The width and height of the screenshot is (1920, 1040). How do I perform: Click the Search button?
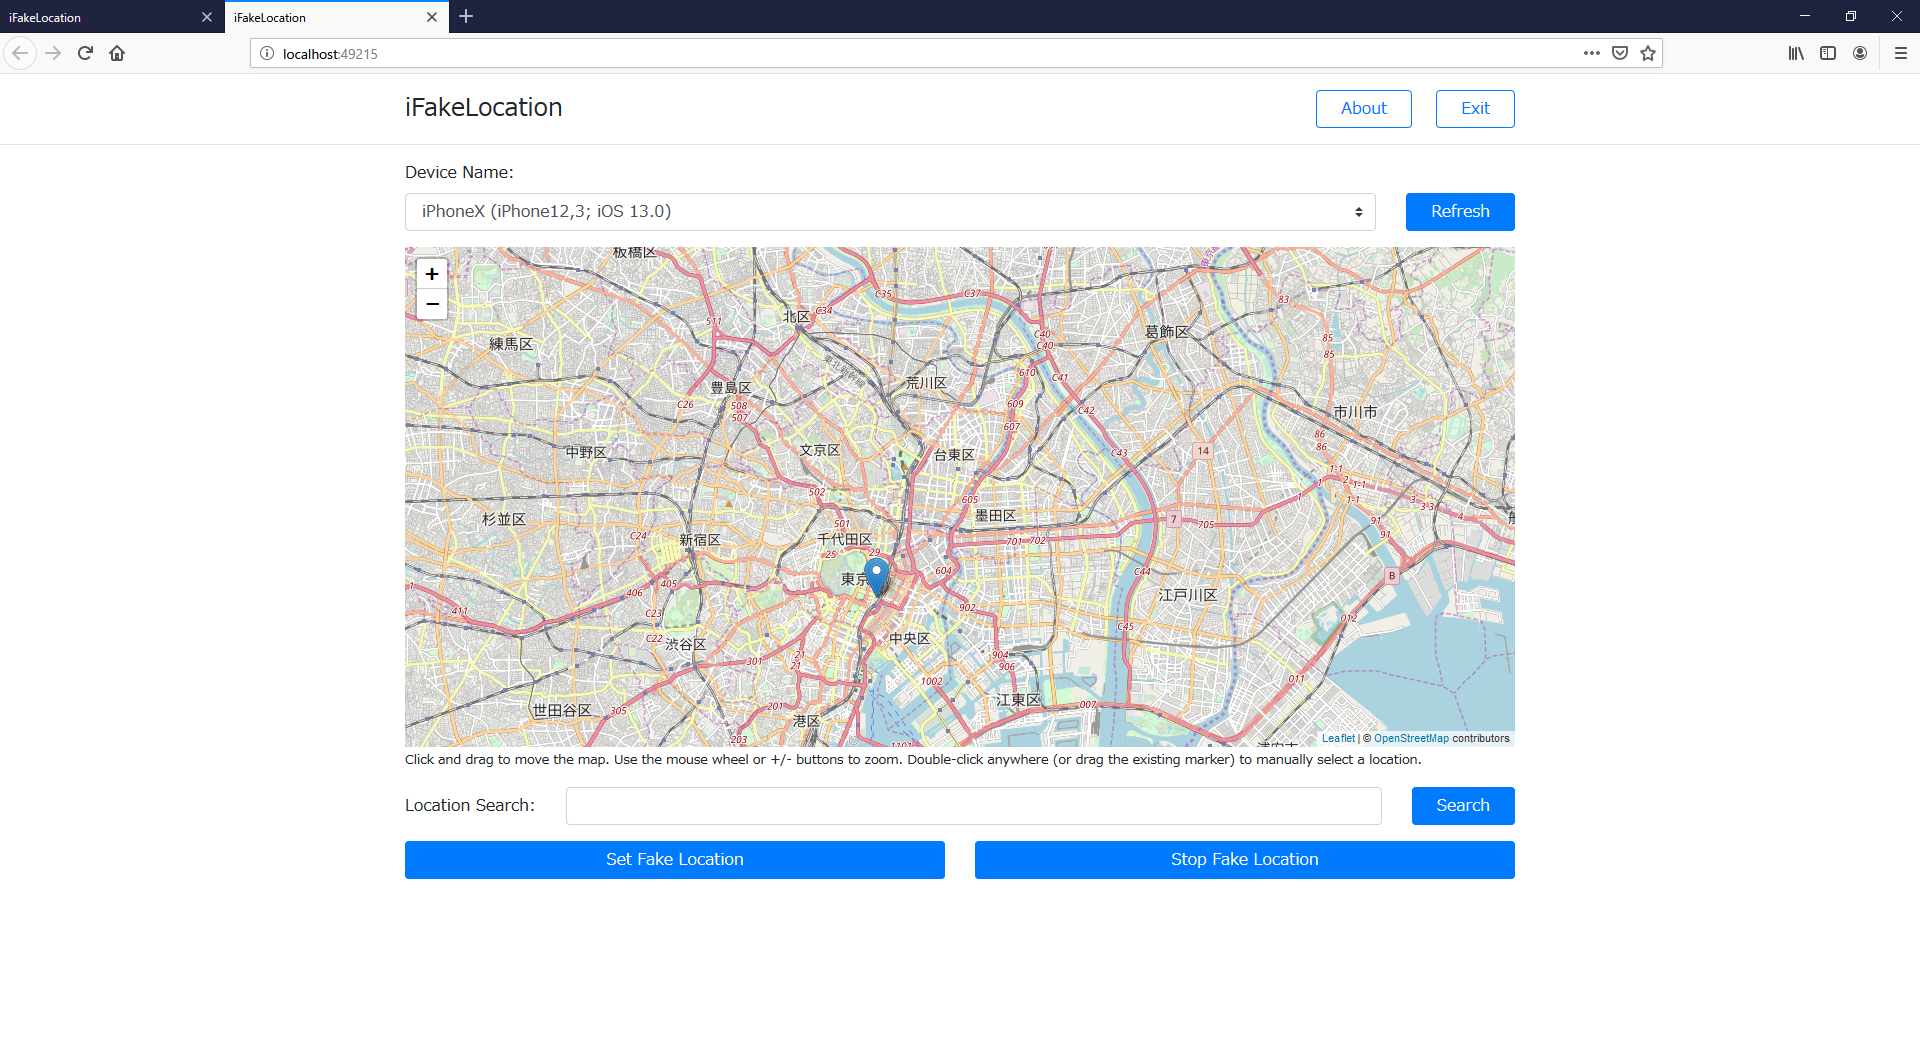[1463, 806]
